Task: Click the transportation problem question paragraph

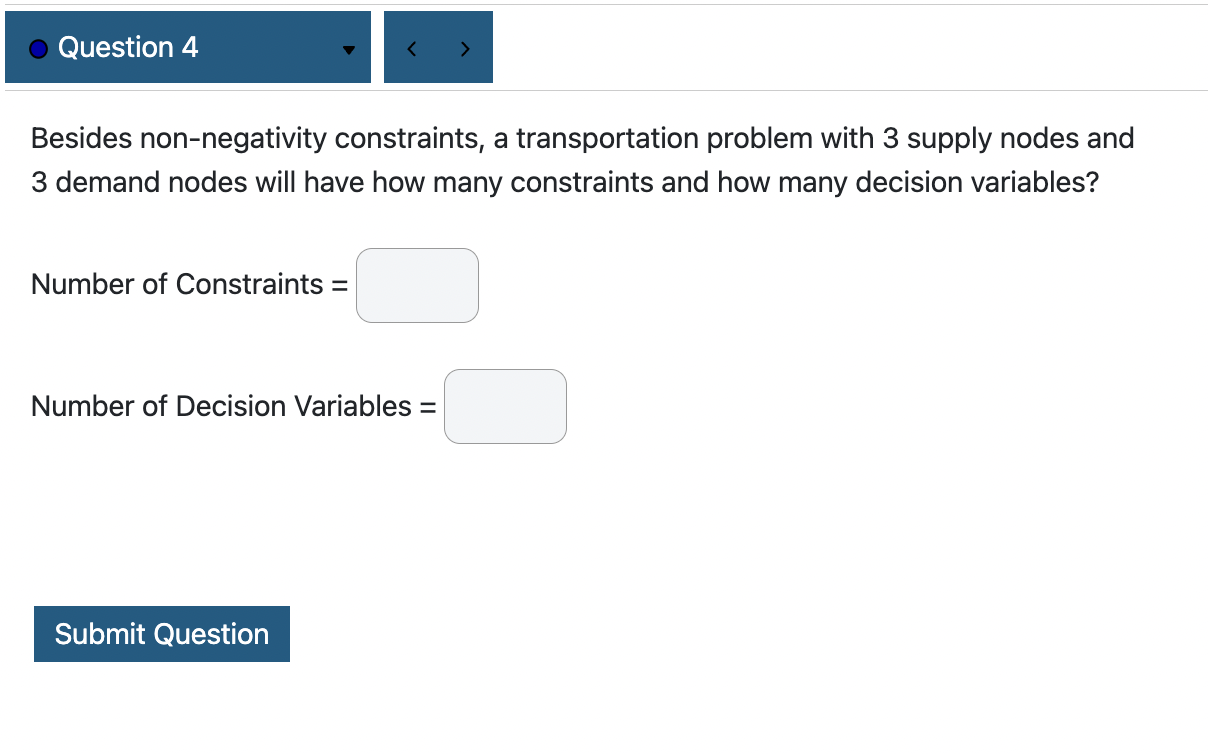Action: click(583, 160)
